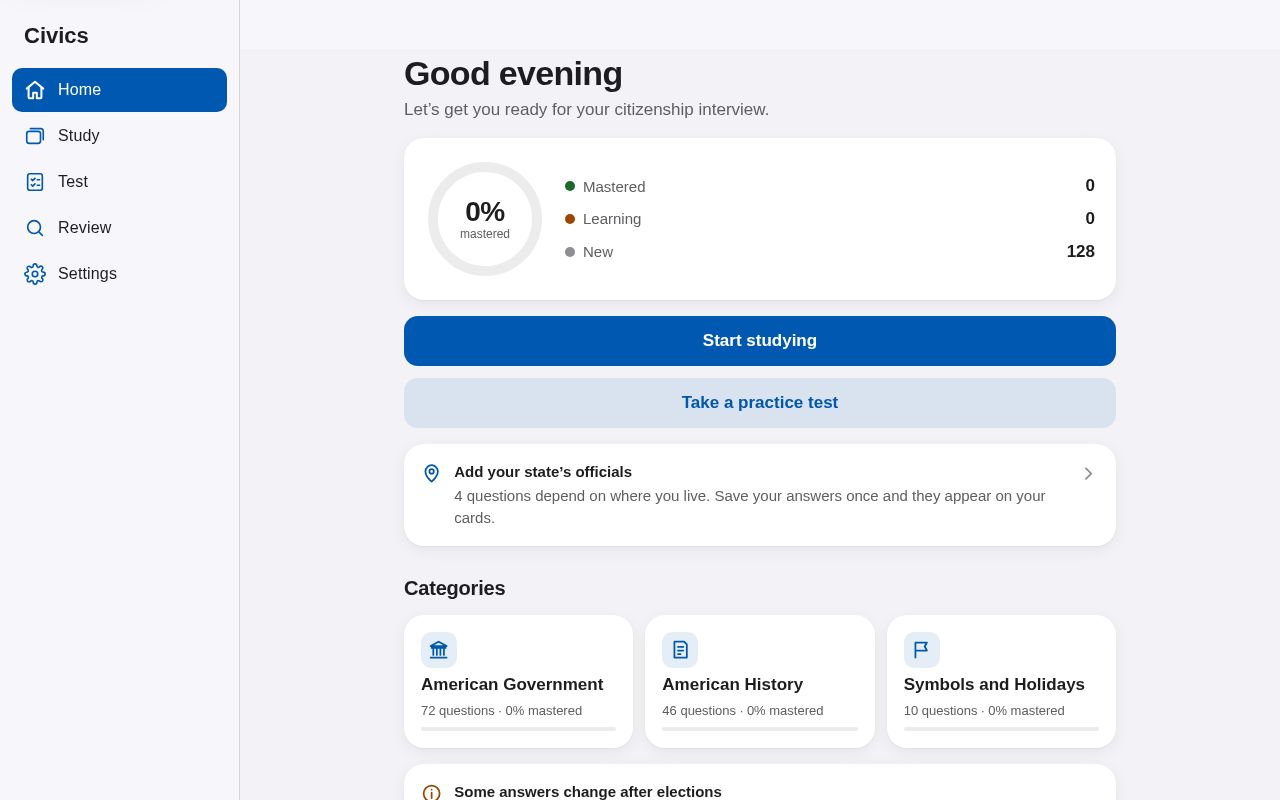The height and width of the screenshot is (800, 1280).
Task: Click the Home house icon in sidebar
Action: (x=35, y=90)
